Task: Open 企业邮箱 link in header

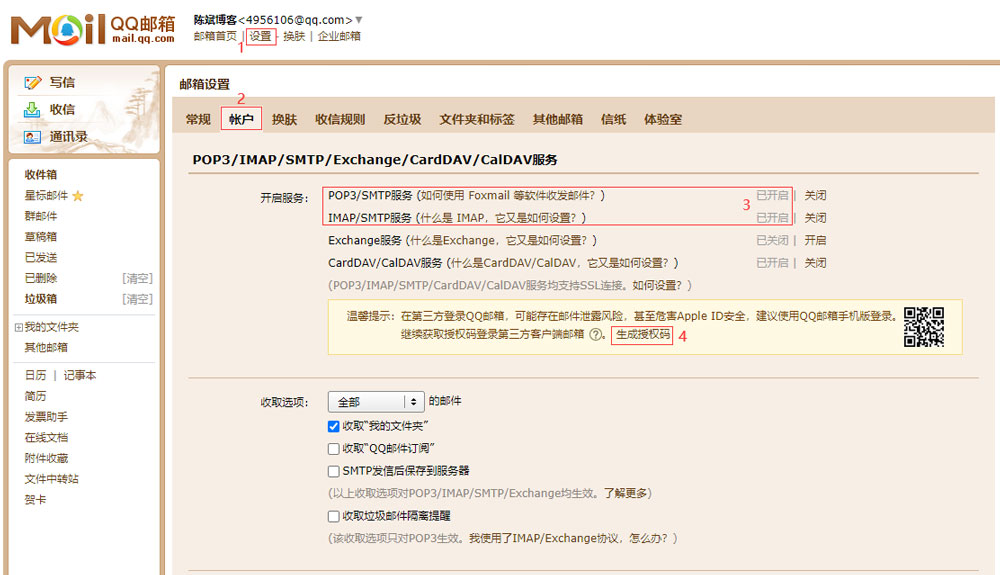Action: coord(339,36)
